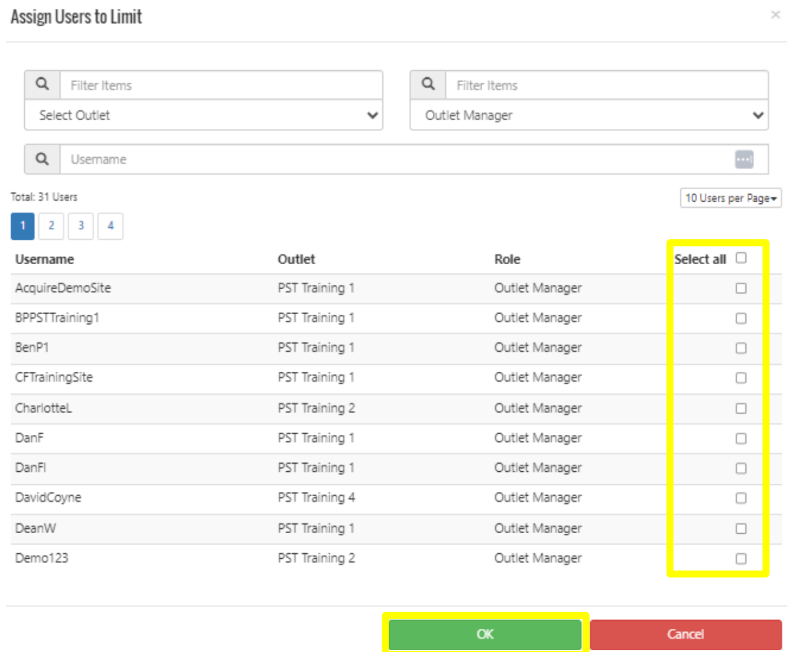Click the ellipsis icon in Username field

click(x=743, y=159)
